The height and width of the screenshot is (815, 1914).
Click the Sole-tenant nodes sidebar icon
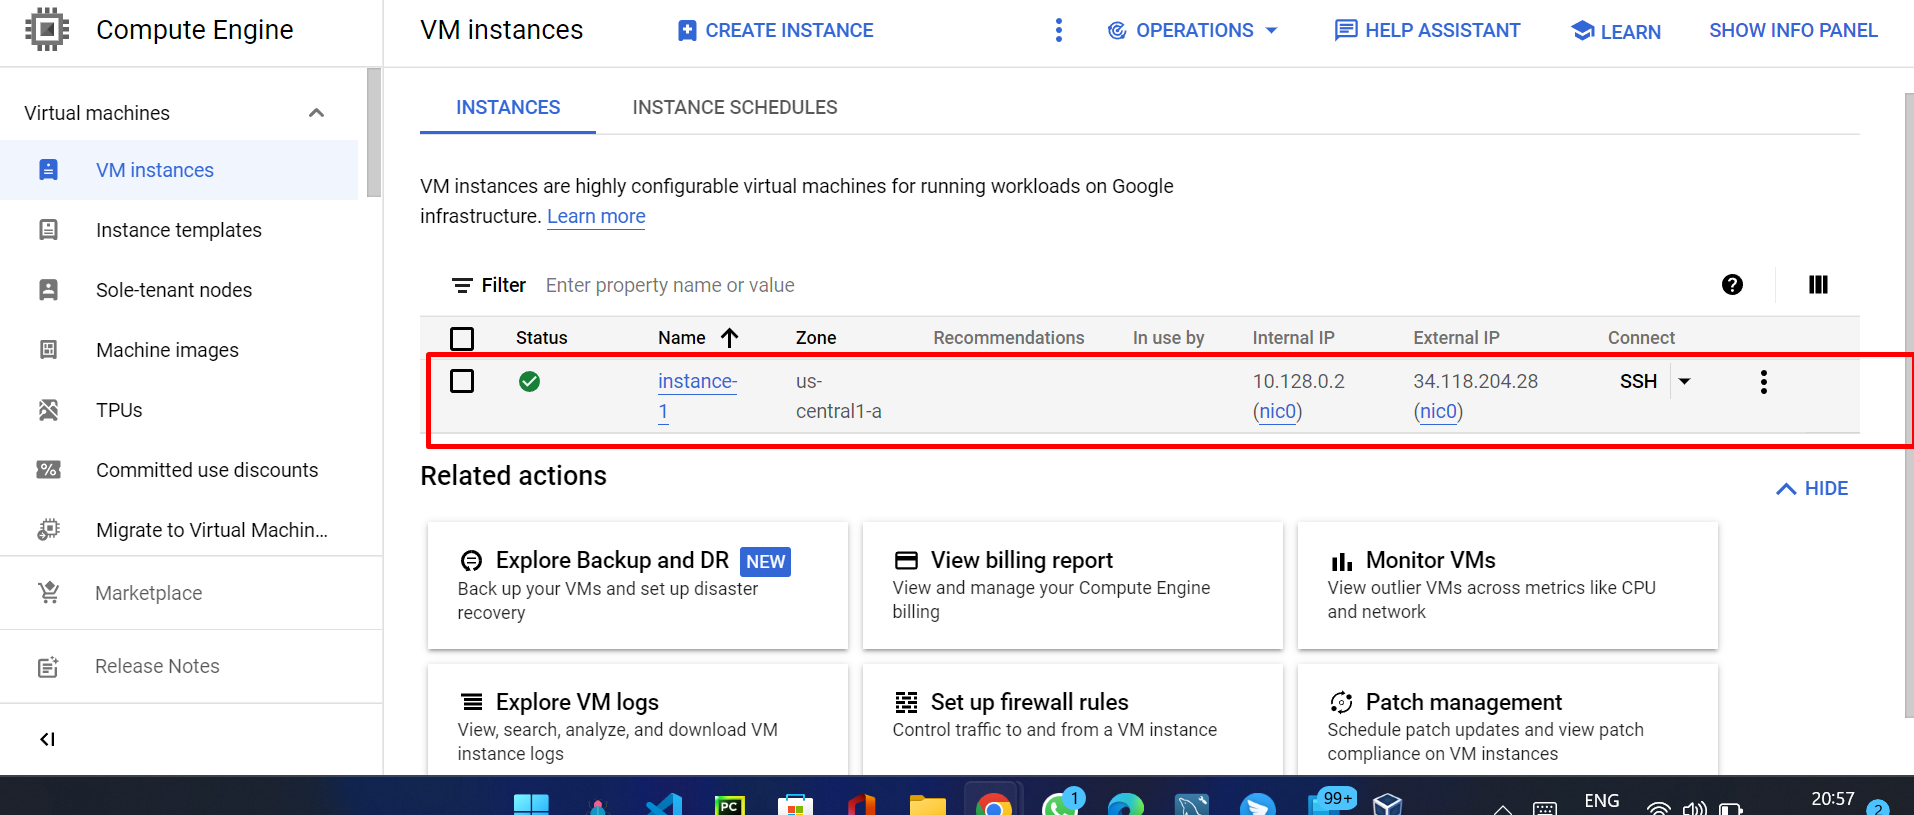pyautogui.click(x=48, y=290)
